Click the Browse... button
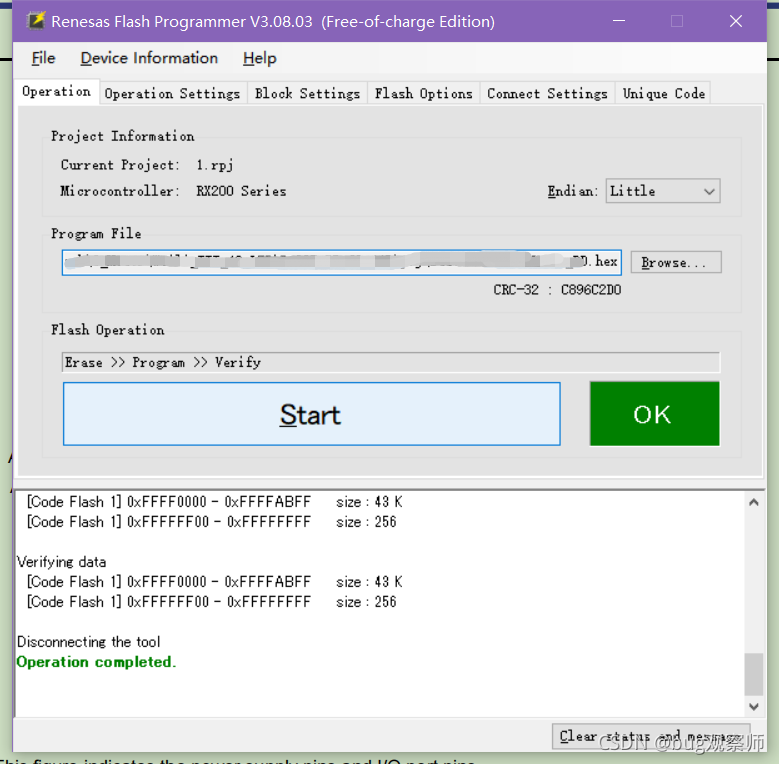The image size is (779, 764). (676, 262)
